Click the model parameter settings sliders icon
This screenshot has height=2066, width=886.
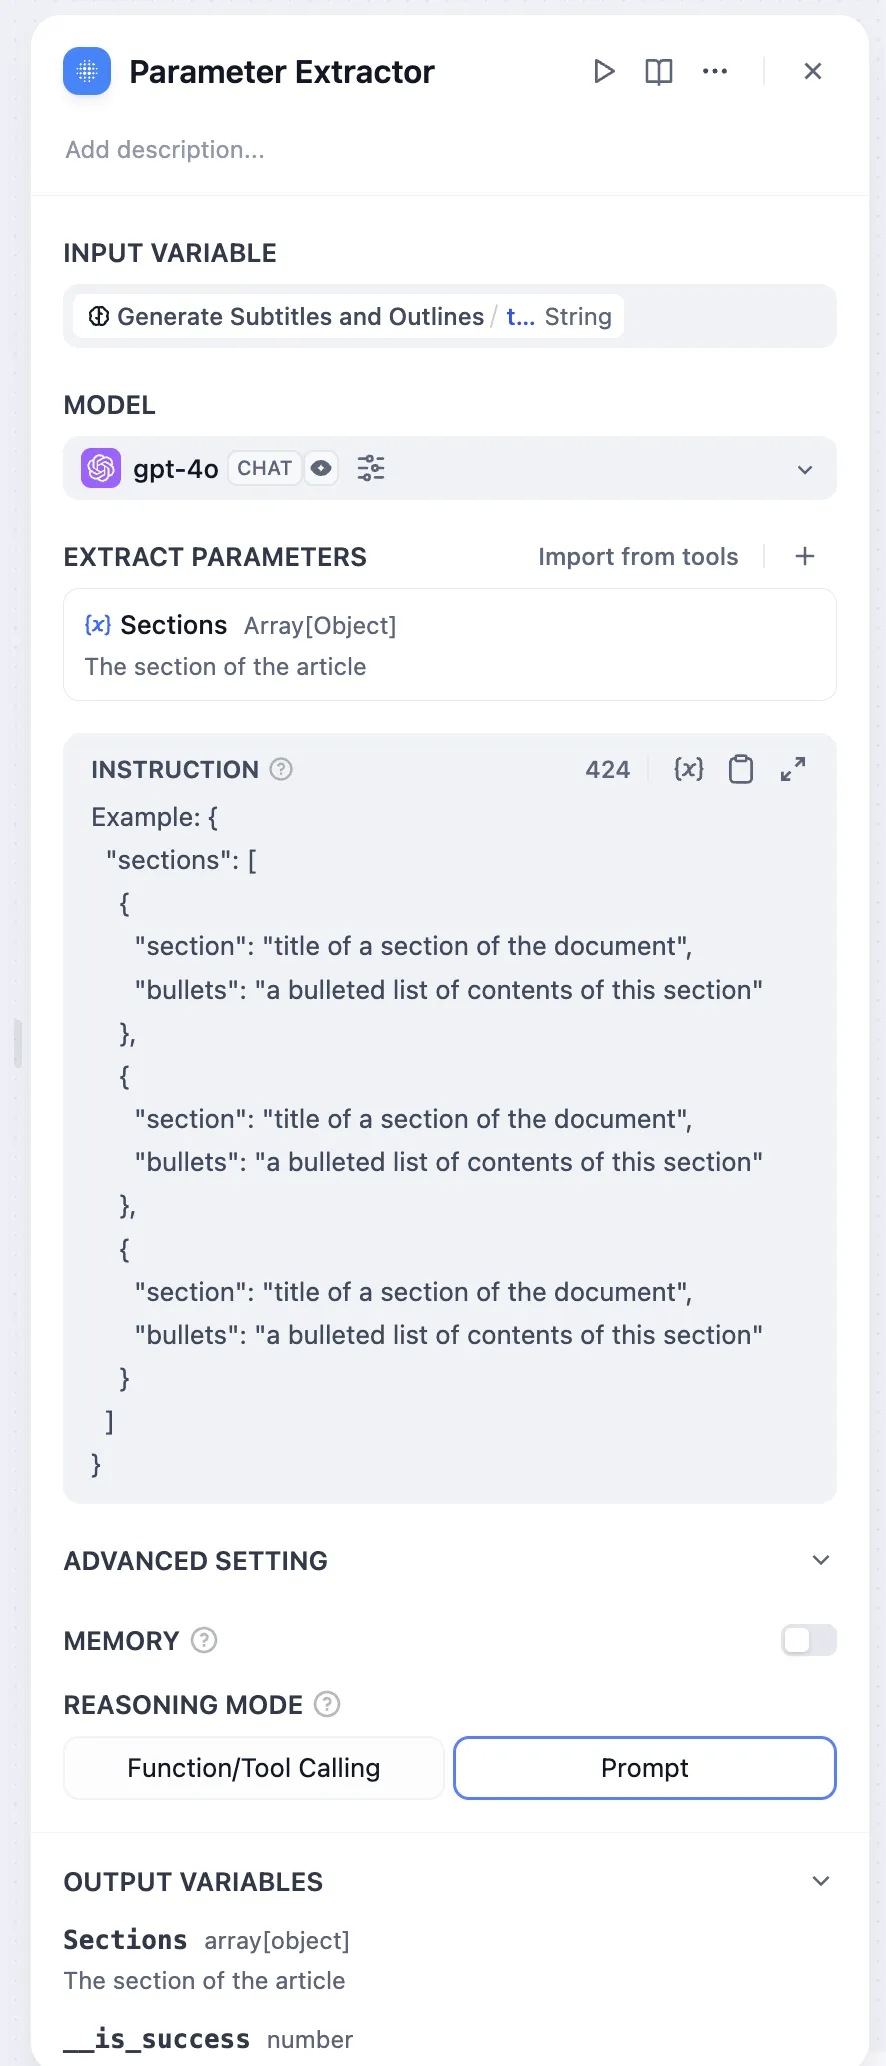point(371,468)
